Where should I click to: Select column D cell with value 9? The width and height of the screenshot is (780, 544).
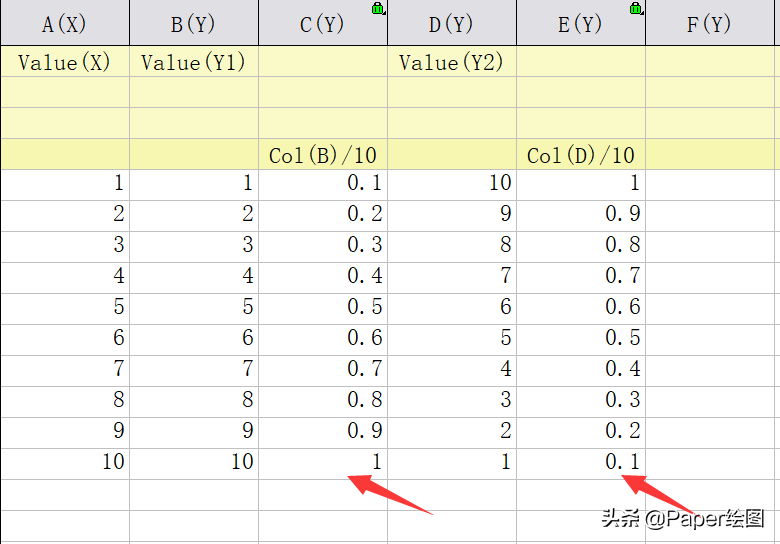[452, 216]
